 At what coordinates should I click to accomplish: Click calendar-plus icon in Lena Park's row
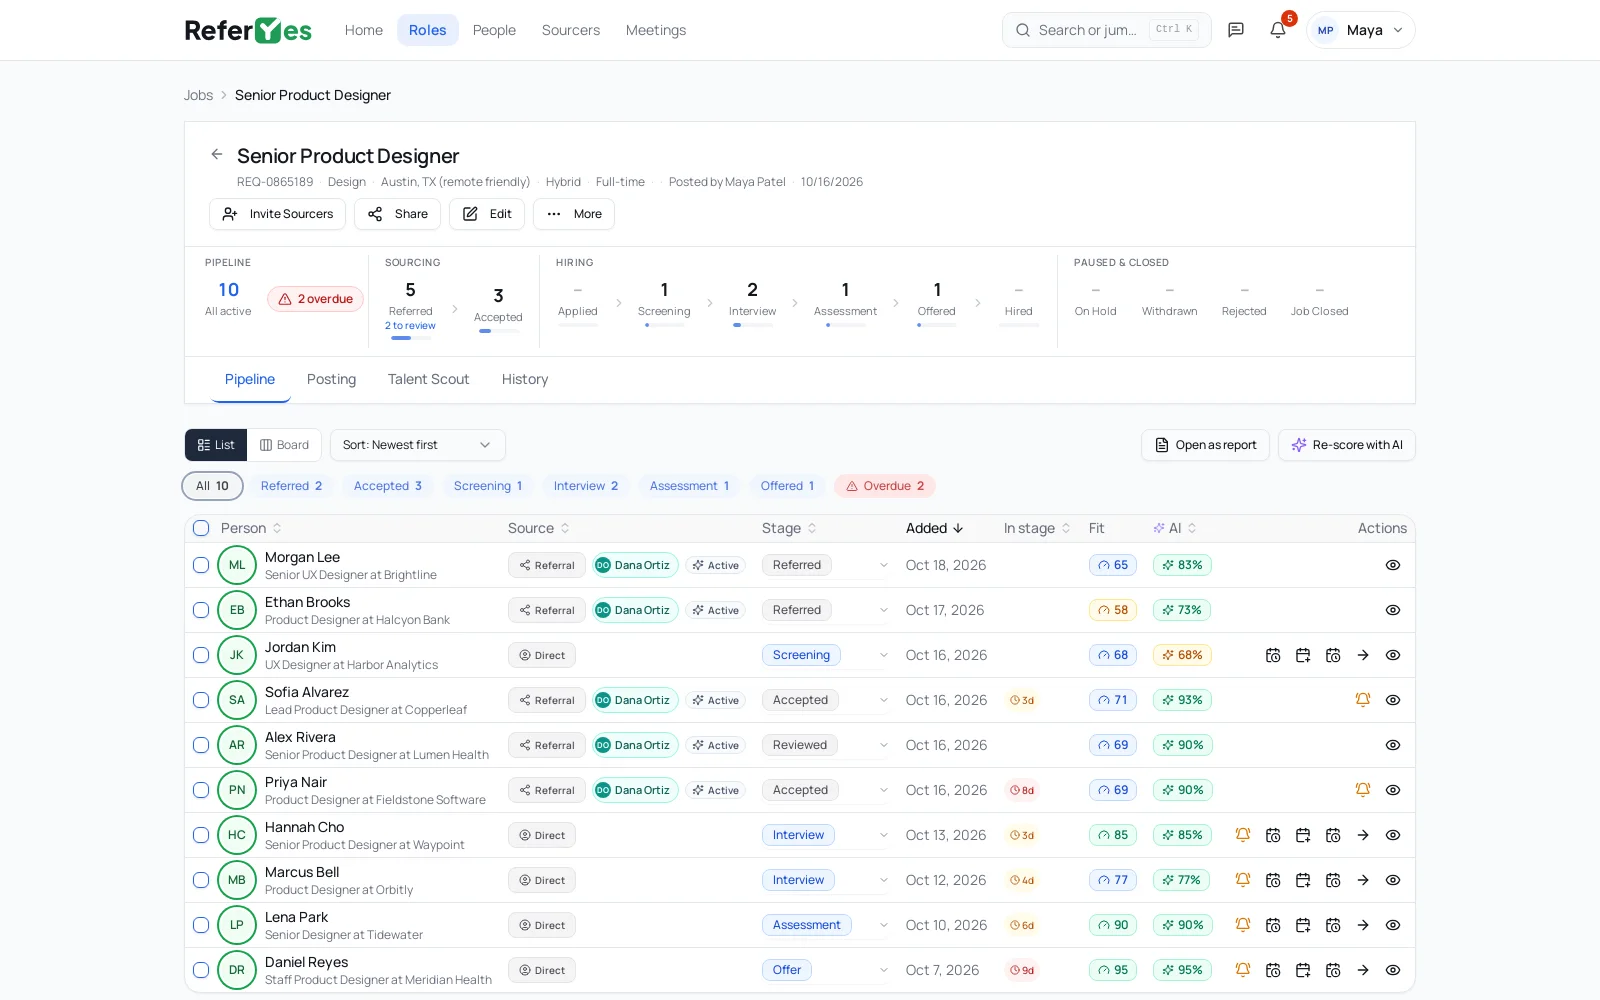[1303, 925]
